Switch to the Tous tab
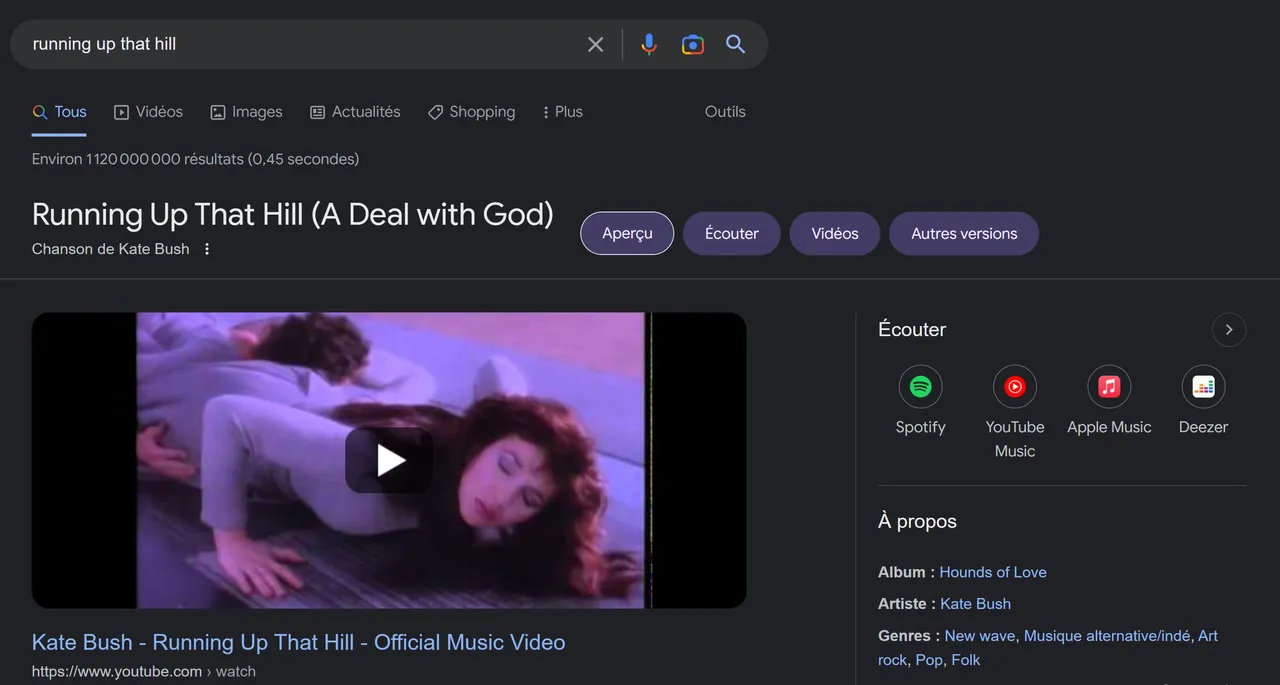 [x=59, y=112]
